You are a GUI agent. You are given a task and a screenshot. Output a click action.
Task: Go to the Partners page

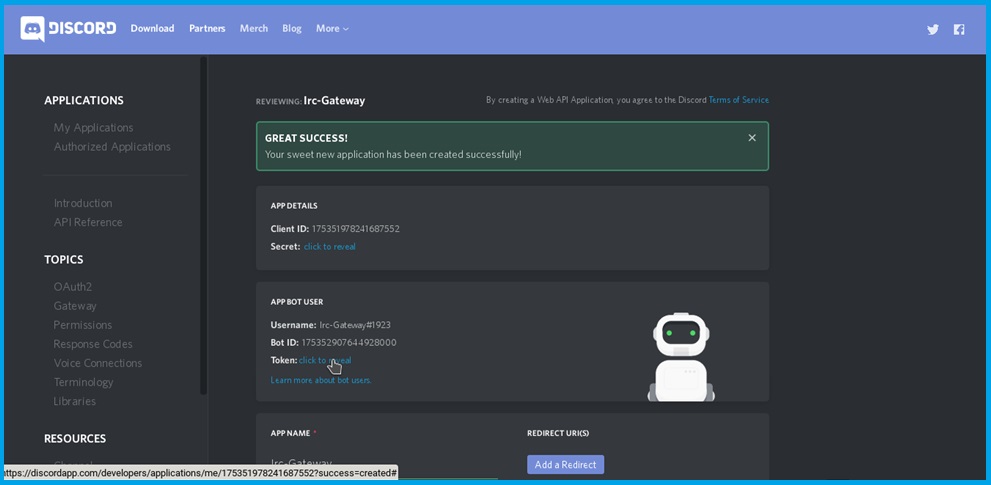(x=207, y=28)
